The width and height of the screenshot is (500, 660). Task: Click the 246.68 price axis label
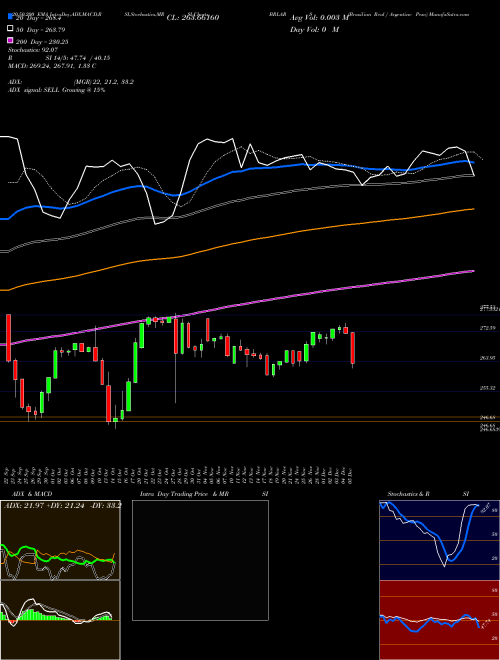pos(487,418)
